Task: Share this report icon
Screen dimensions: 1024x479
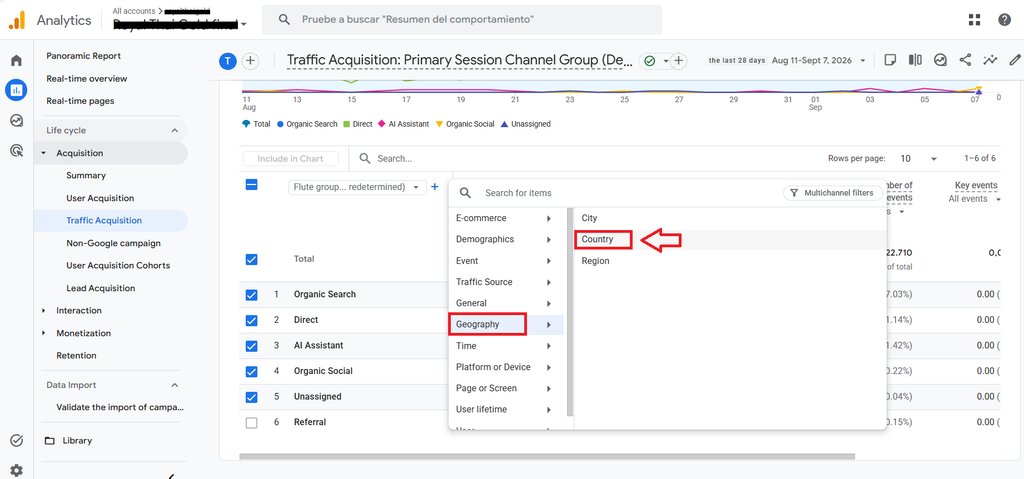Action: (x=965, y=60)
